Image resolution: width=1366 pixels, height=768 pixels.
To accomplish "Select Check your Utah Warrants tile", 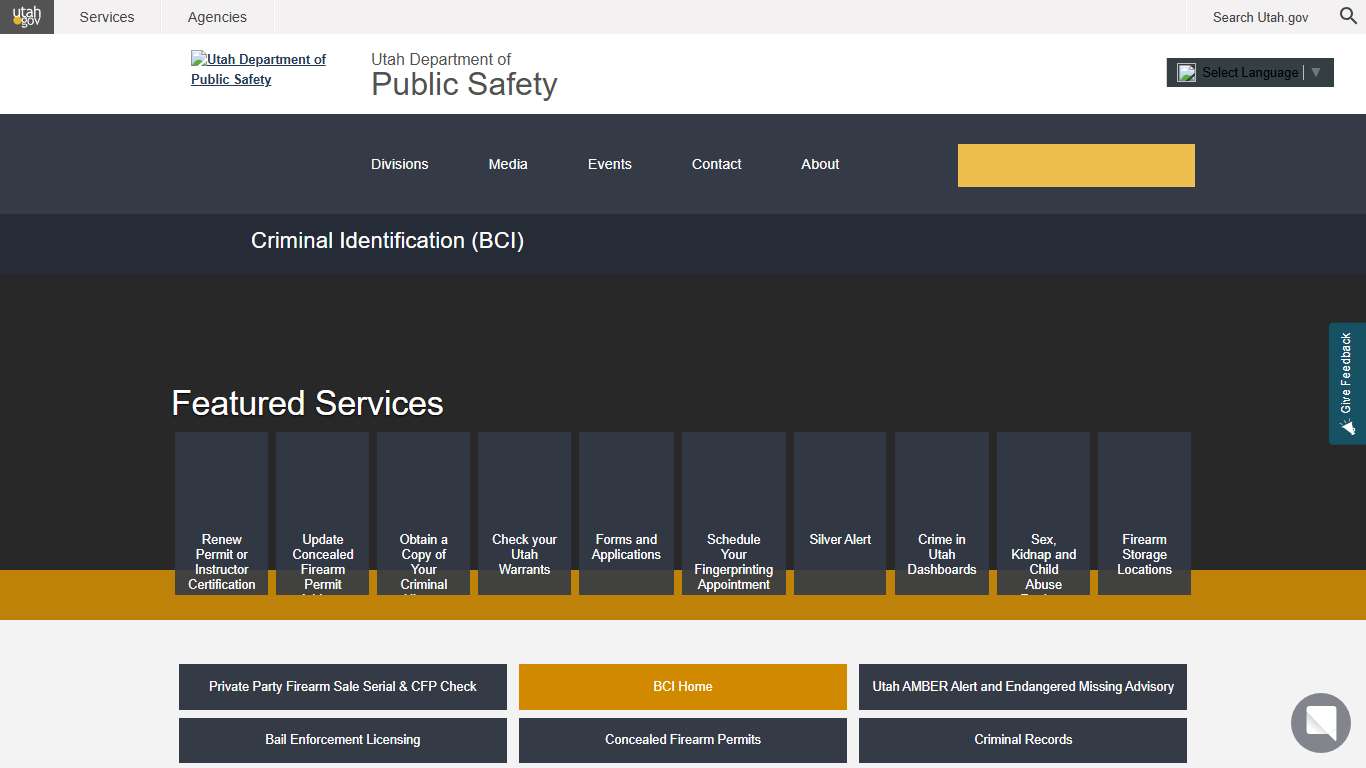I will (524, 513).
